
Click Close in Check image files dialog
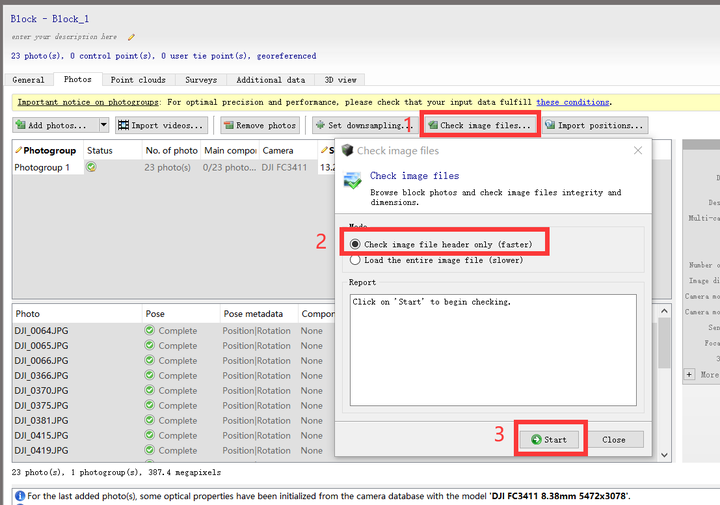pyautogui.click(x=613, y=439)
